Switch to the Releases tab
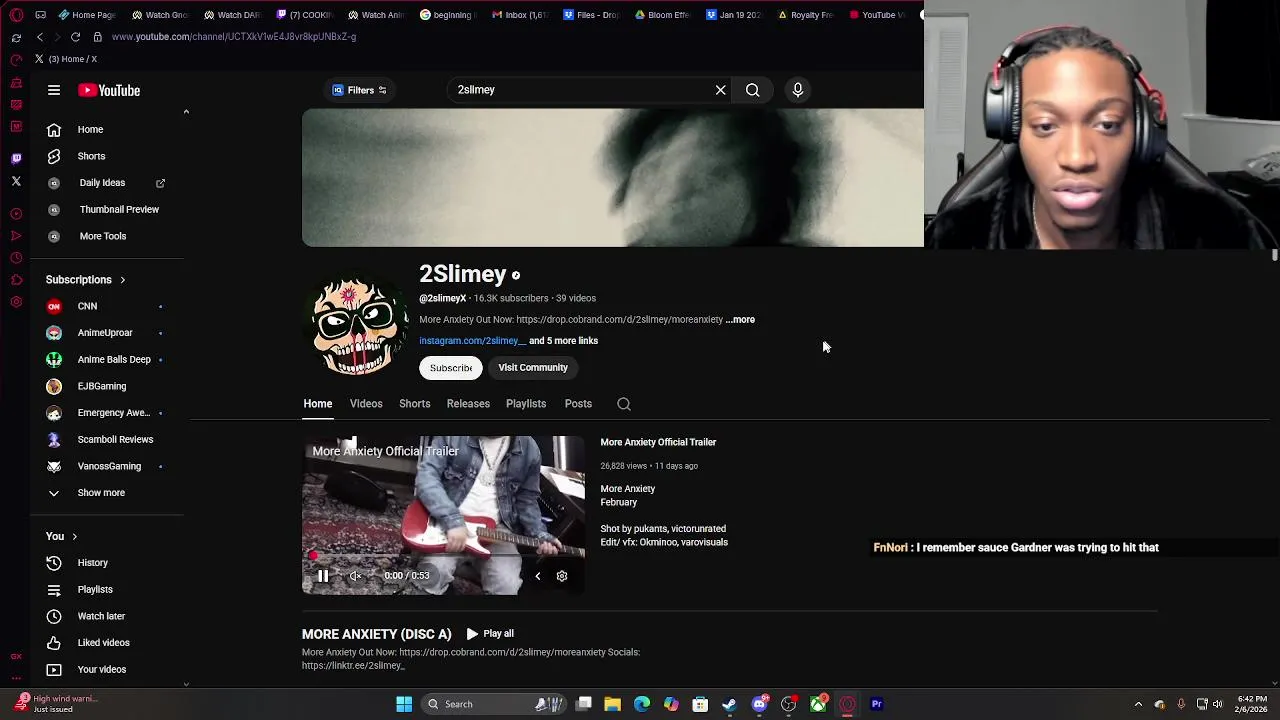 point(468,404)
